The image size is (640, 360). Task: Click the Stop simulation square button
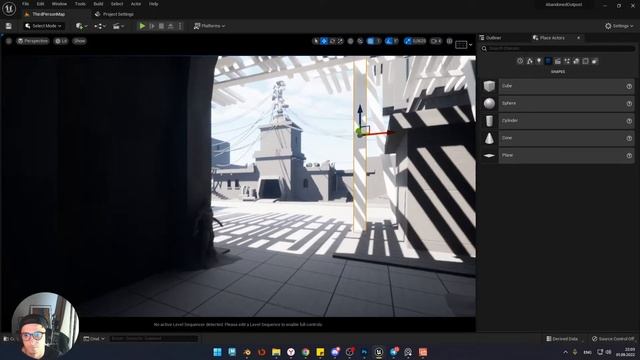(161, 26)
